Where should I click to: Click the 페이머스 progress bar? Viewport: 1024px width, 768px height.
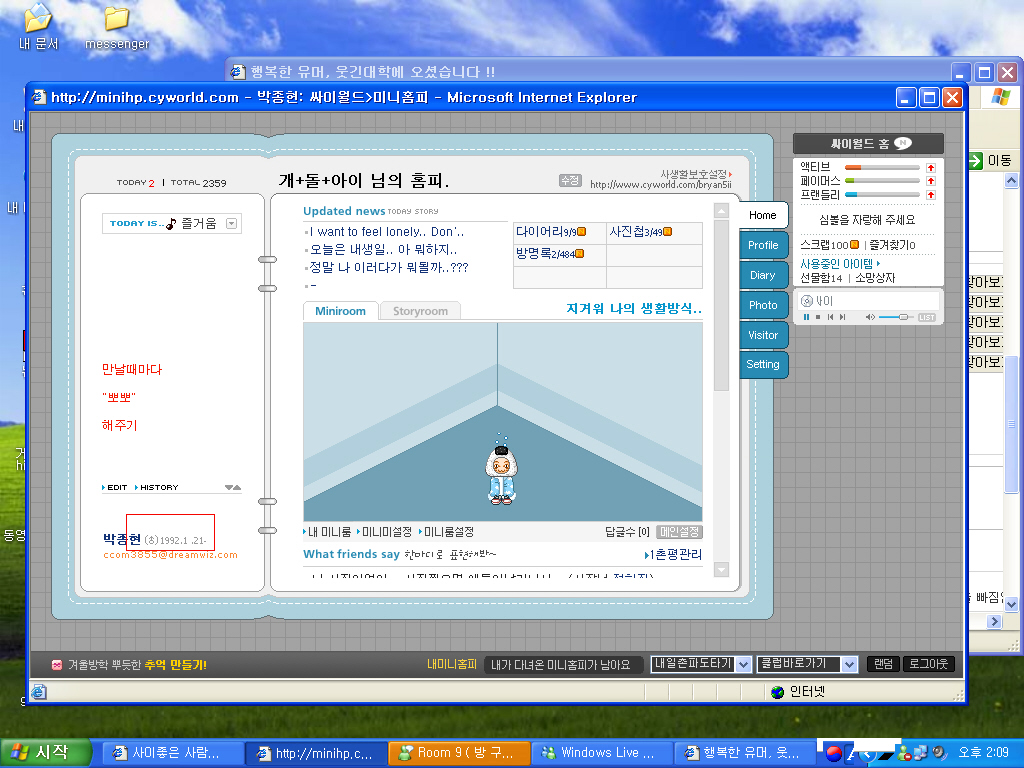pos(882,181)
